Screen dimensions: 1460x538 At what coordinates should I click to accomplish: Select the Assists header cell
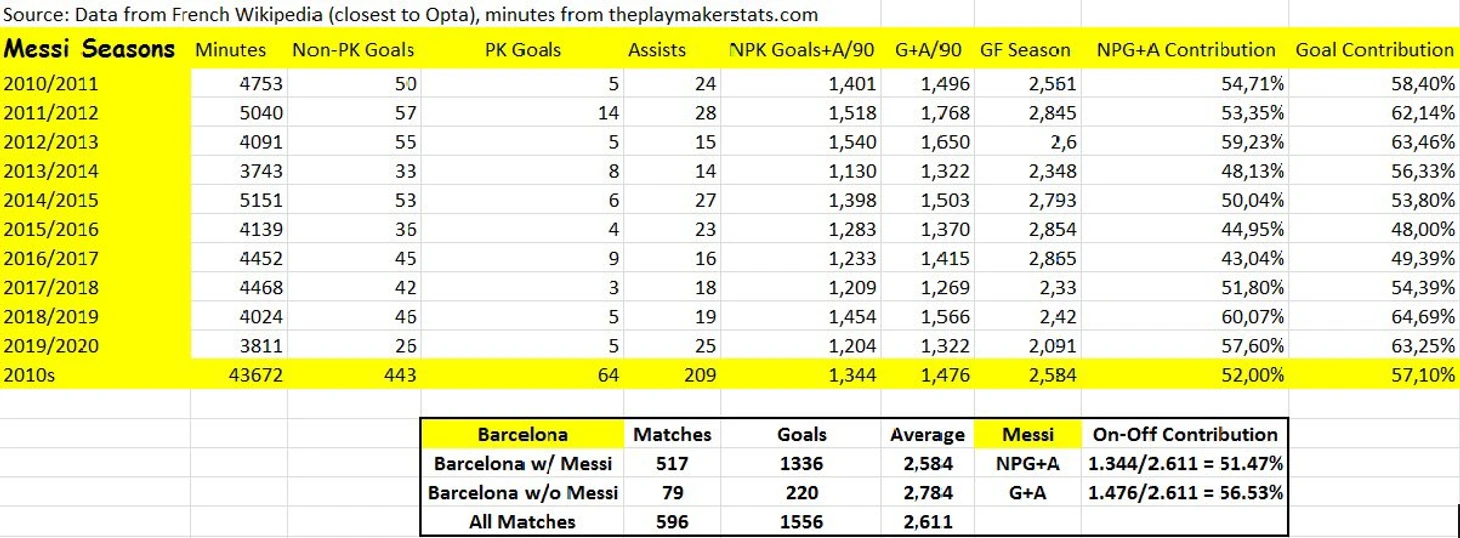(x=656, y=50)
